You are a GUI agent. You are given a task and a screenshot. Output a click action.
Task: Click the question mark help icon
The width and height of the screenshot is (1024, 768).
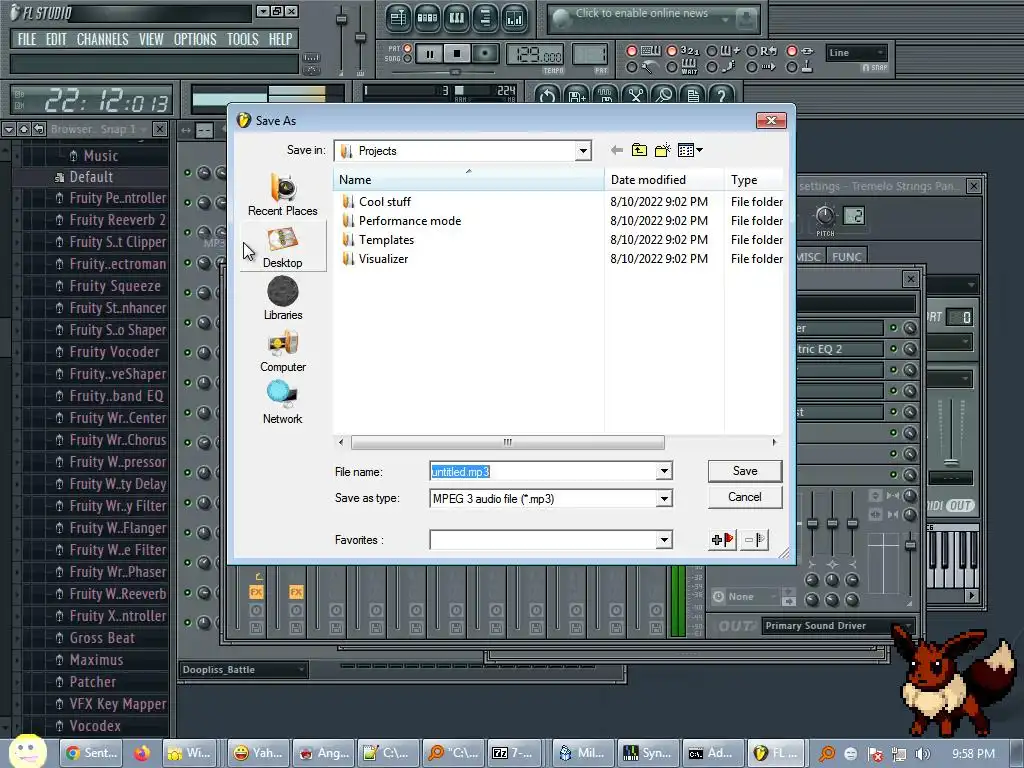[722, 96]
